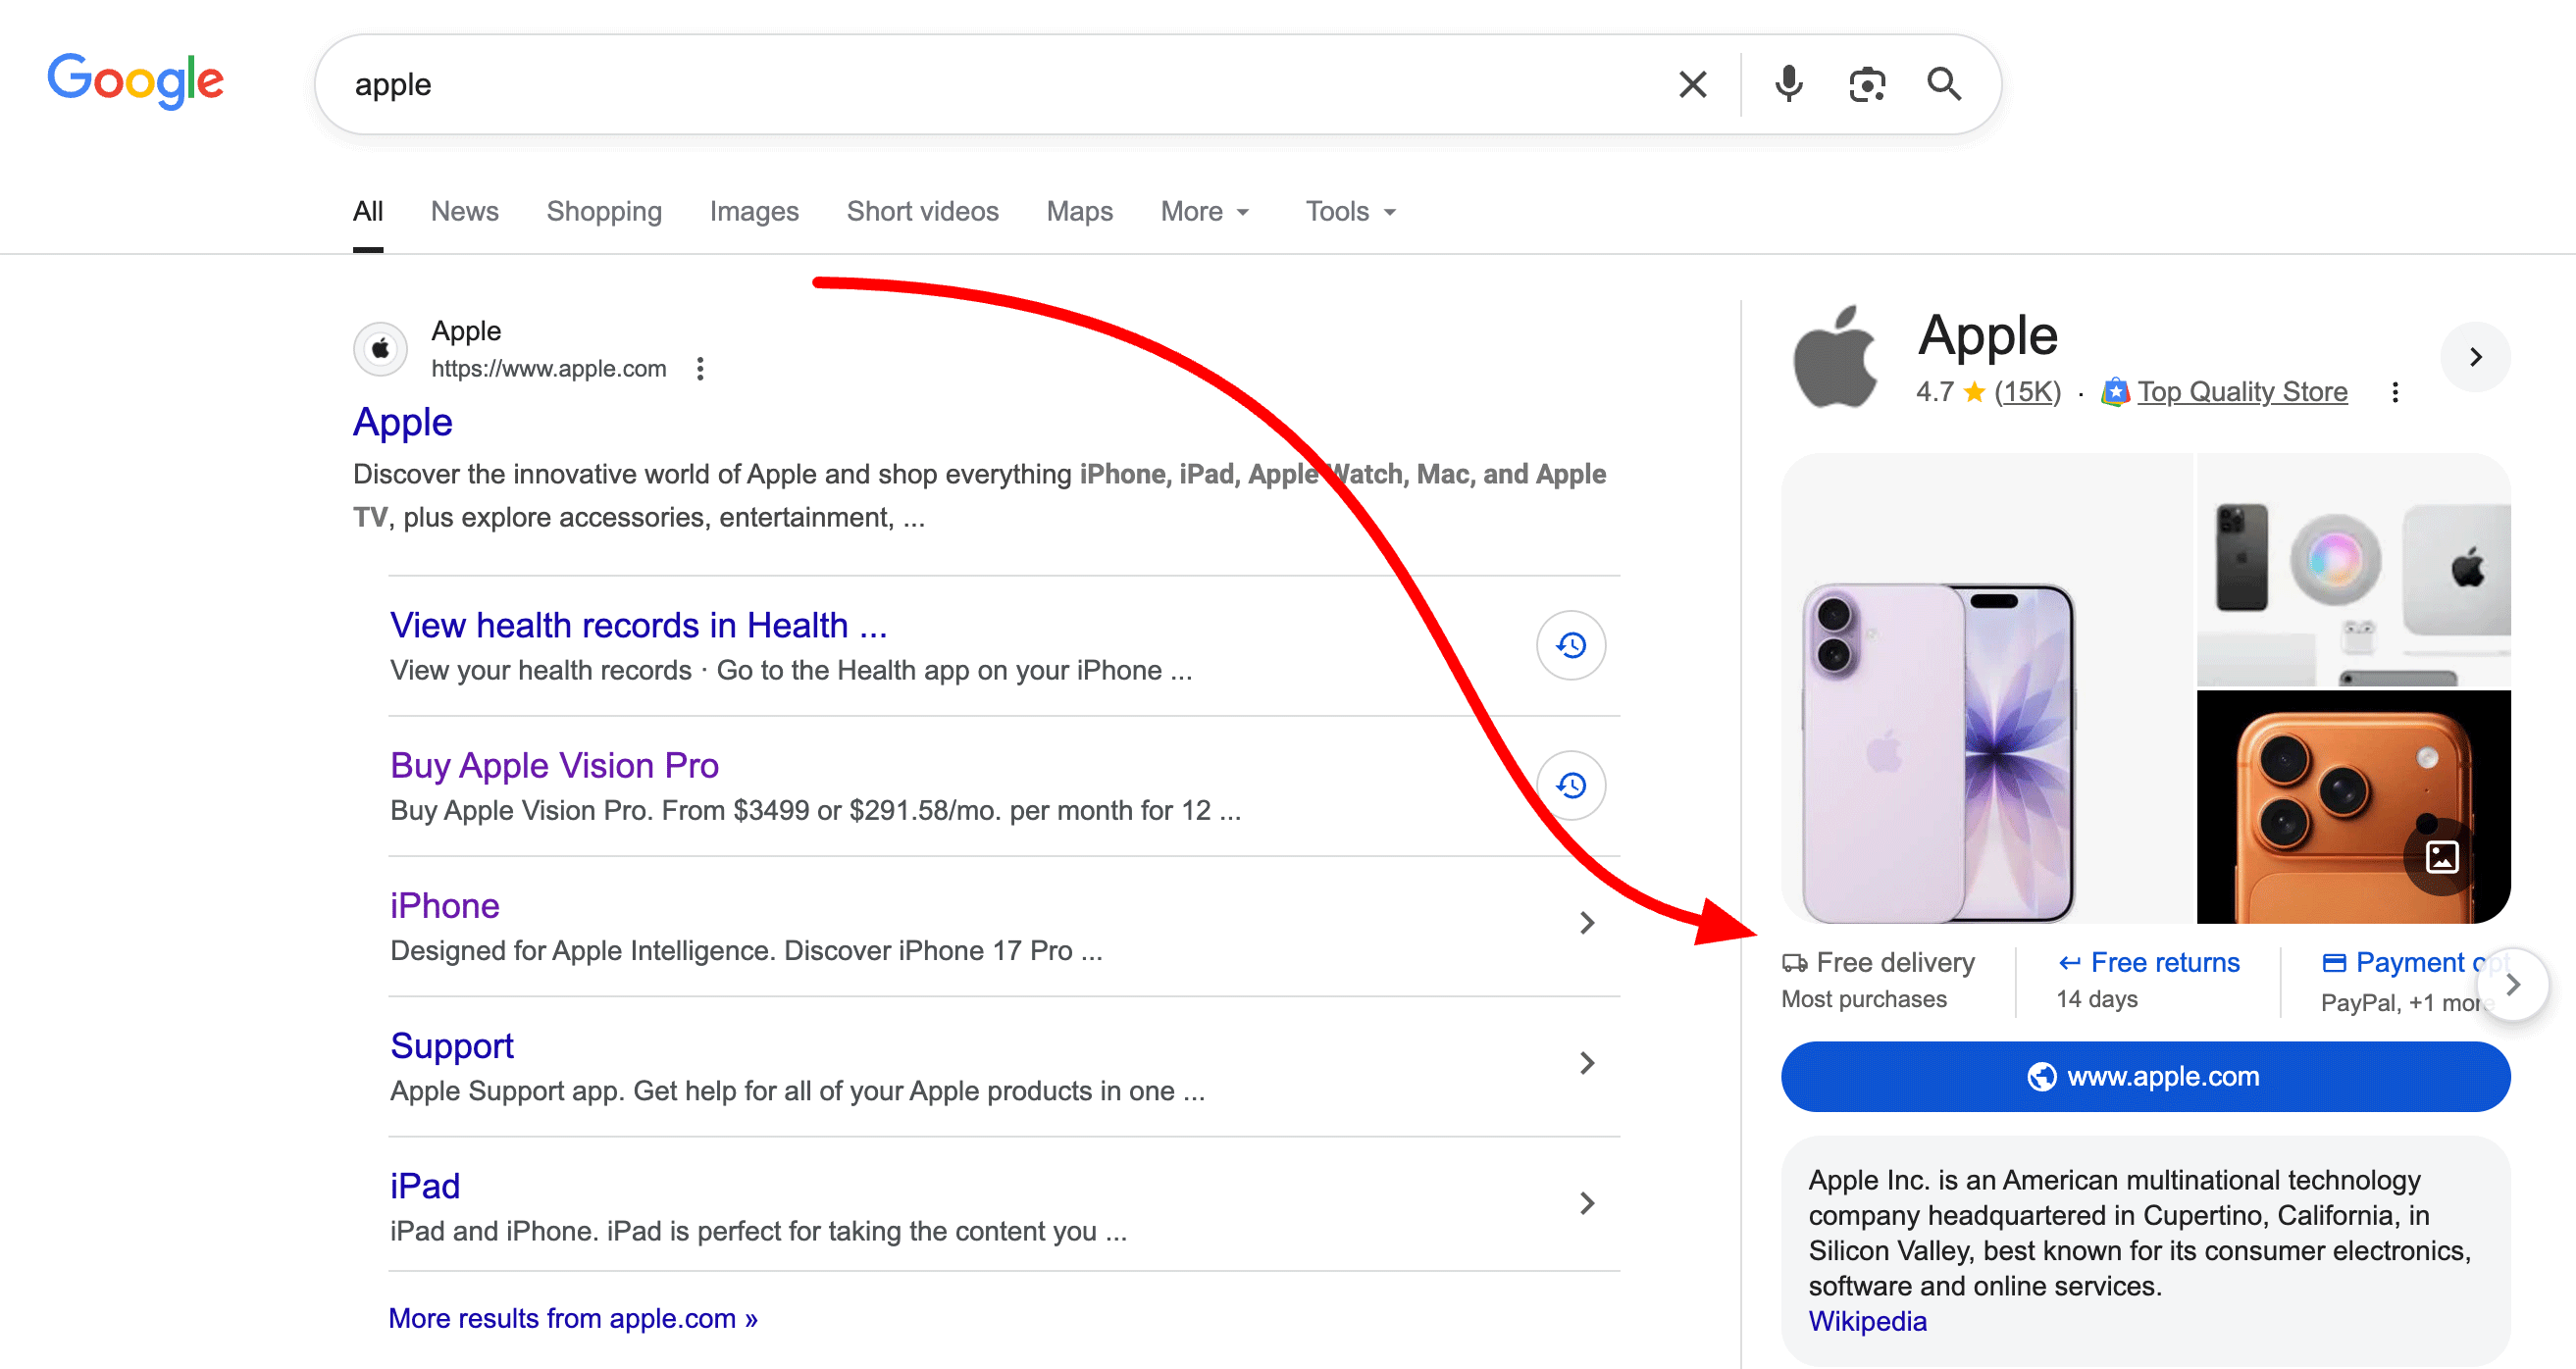This screenshot has width=2576, height=1369.
Task: Open Google Lens image search icon
Action: coord(1866,85)
